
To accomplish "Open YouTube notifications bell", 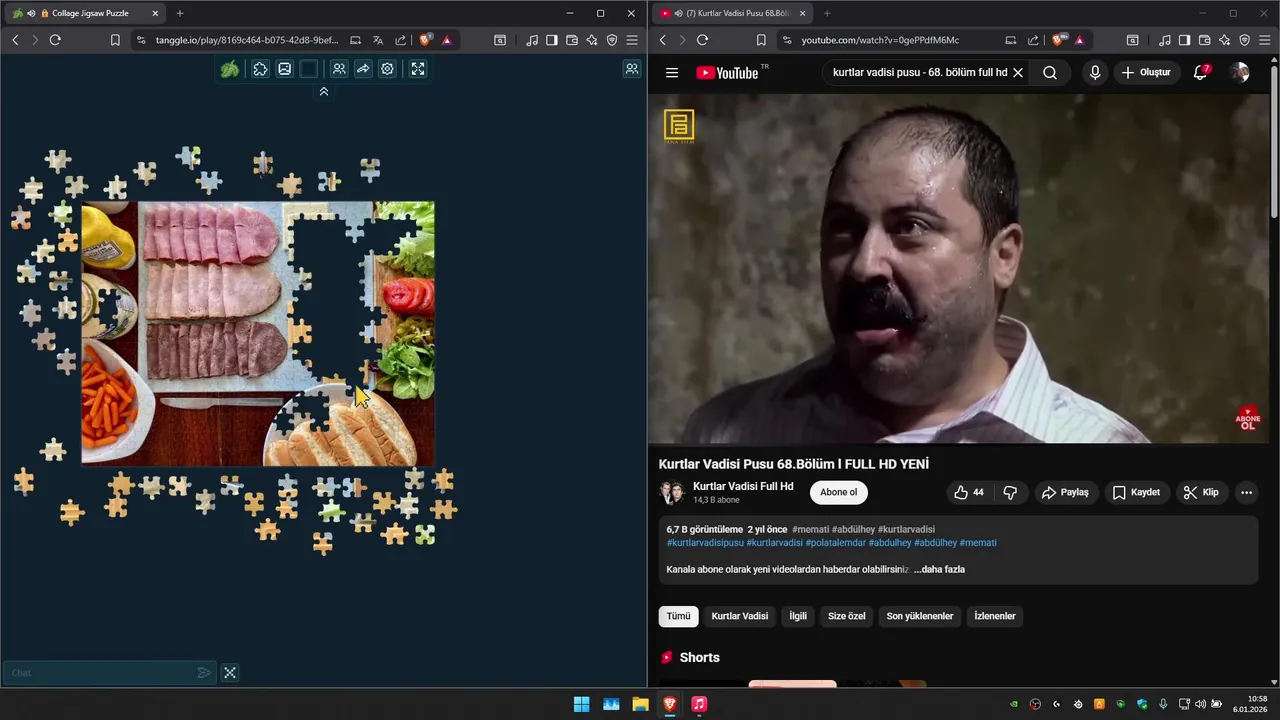I will click(x=1201, y=73).
